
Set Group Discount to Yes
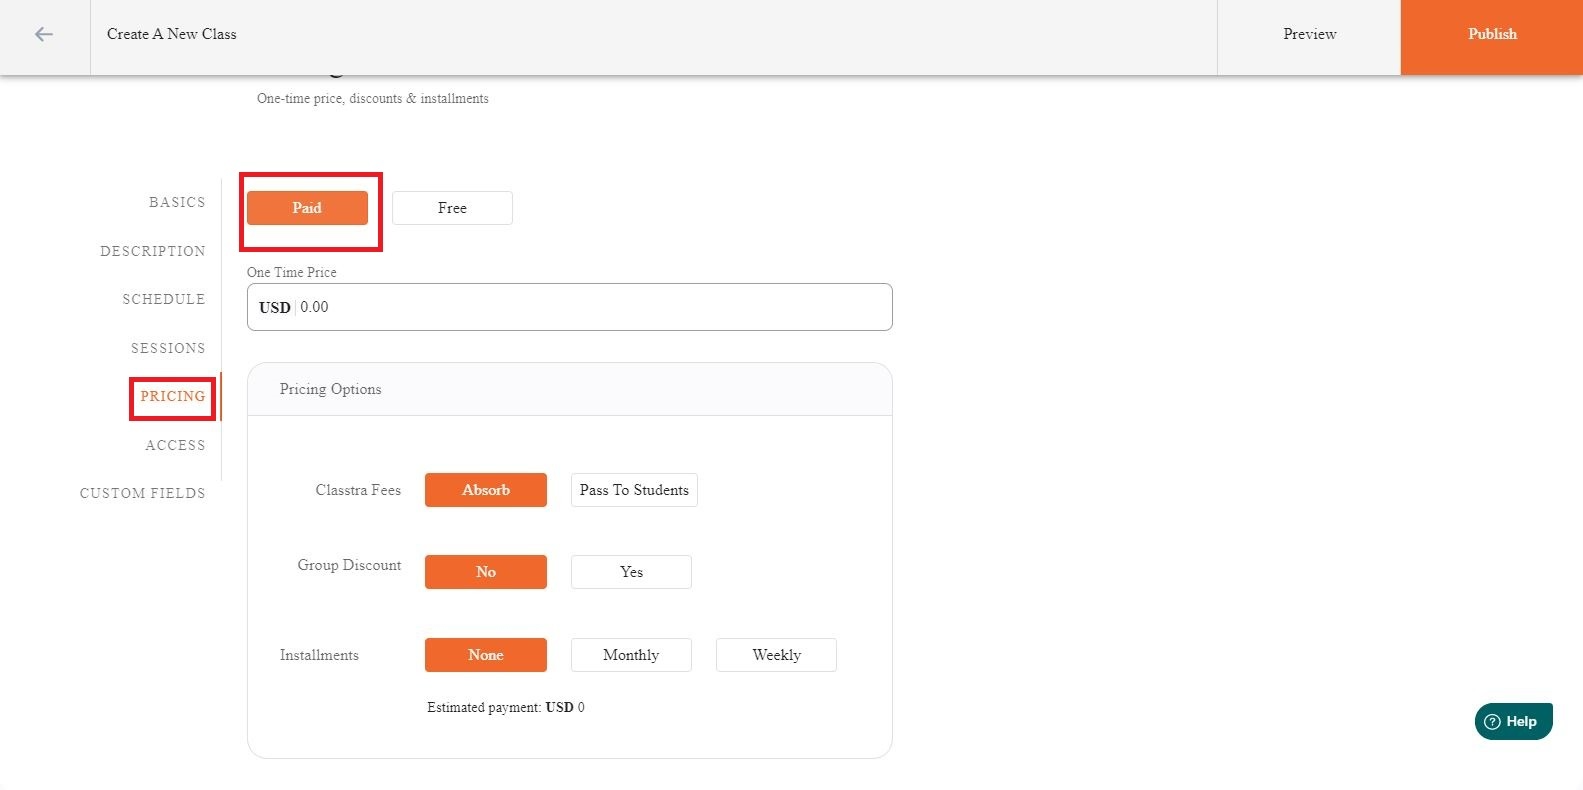(631, 572)
